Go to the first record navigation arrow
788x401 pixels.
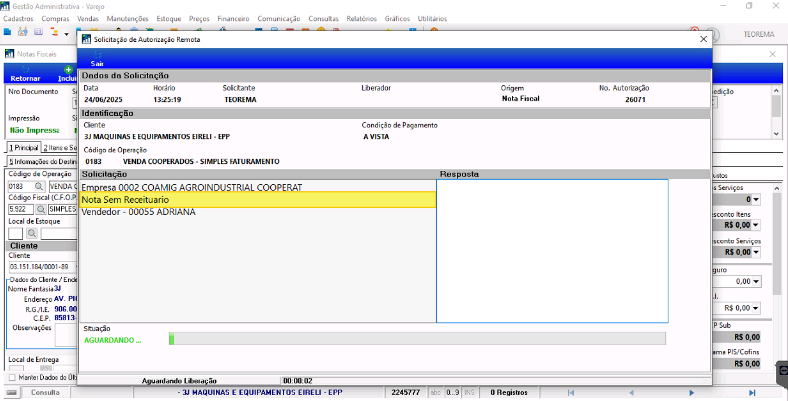(x=571, y=392)
